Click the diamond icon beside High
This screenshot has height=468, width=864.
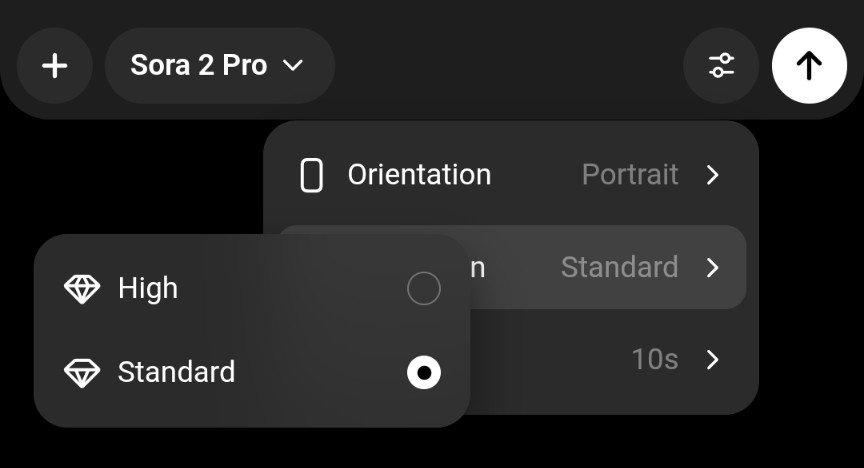[82, 289]
